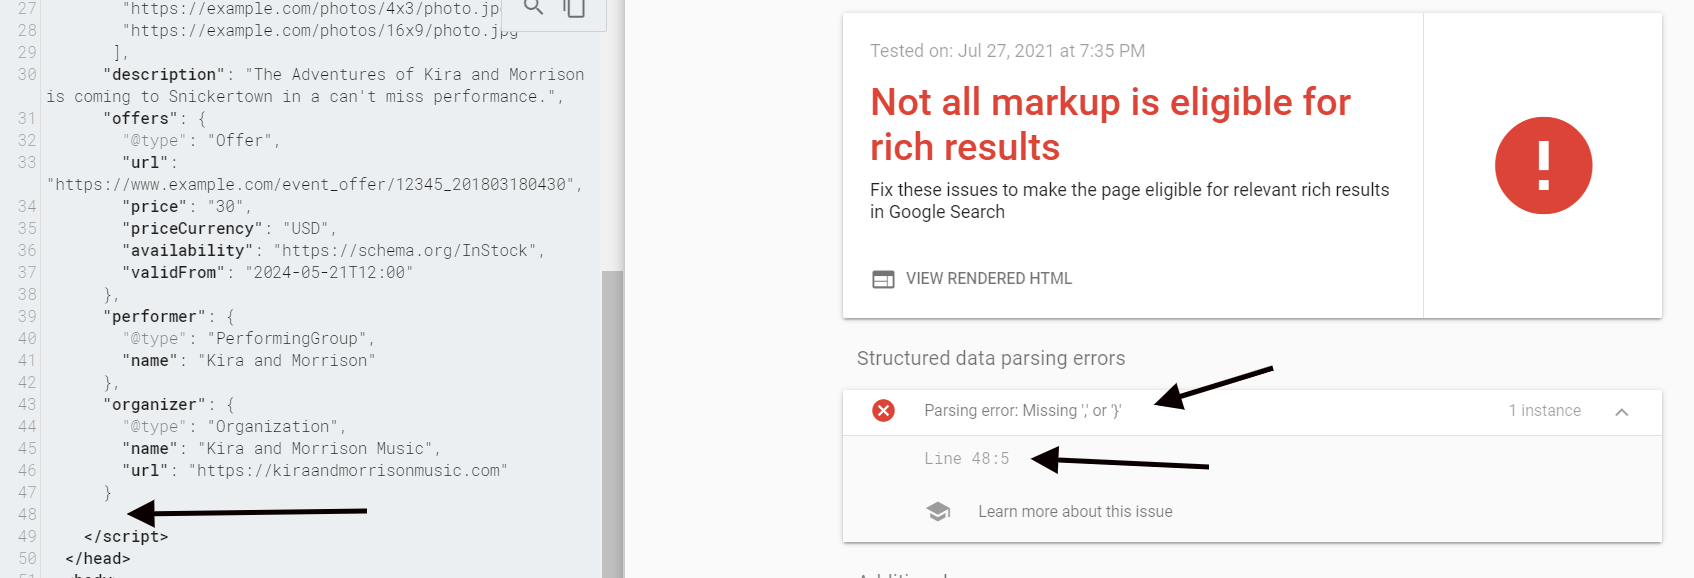1694x578 pixels.
Task: Click the 'Fix these issues' description text
Action: tap(1129, 201)
